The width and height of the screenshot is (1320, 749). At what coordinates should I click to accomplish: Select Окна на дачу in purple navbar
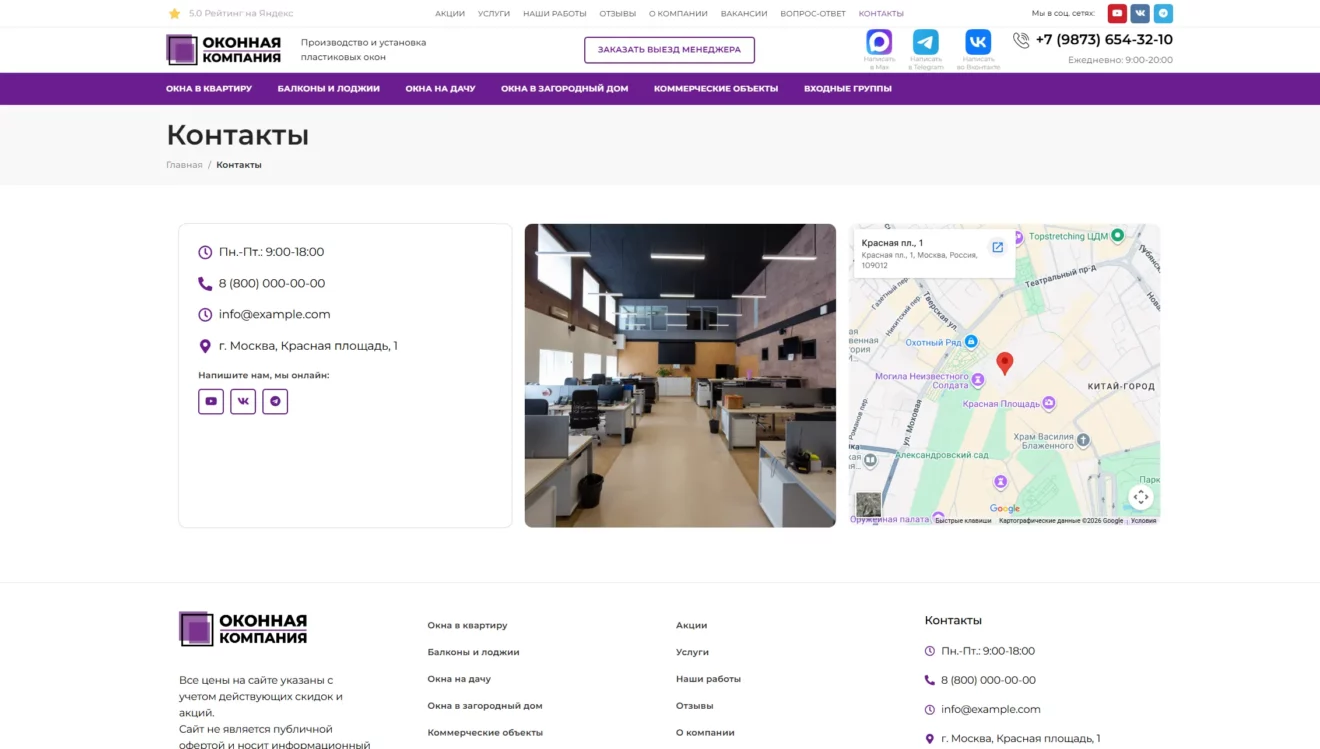[440, 89]
